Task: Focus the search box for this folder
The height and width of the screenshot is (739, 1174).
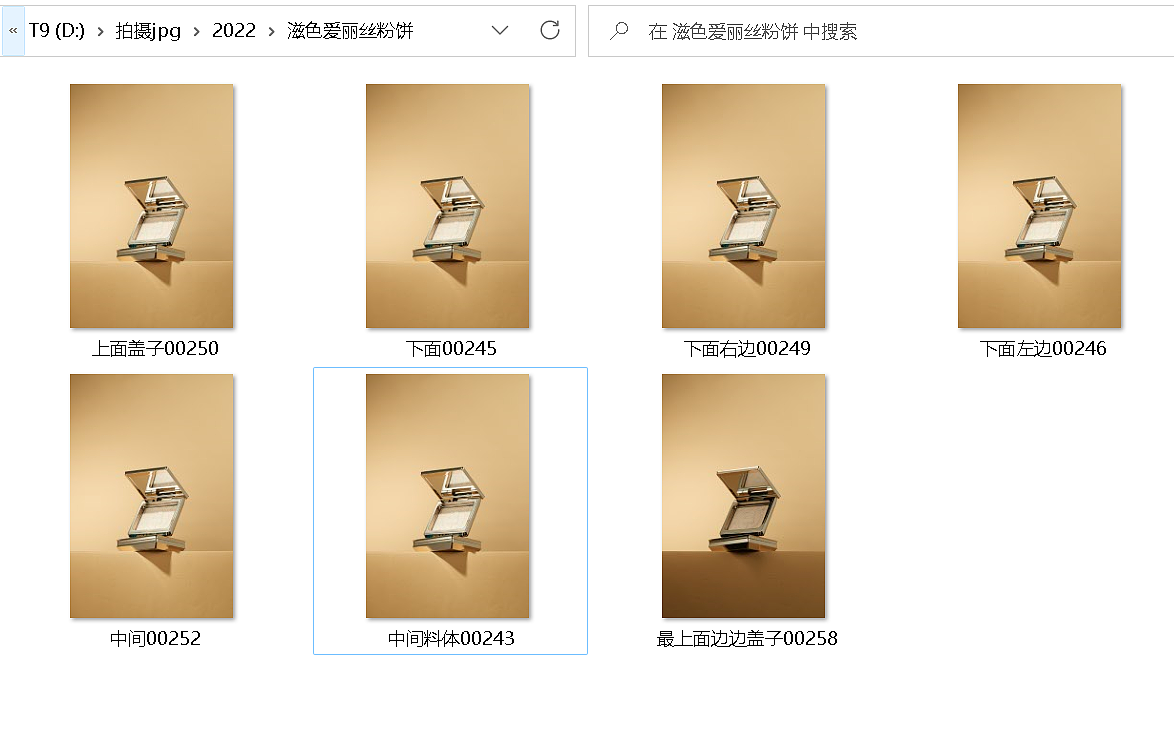Action: coord(881,31)
